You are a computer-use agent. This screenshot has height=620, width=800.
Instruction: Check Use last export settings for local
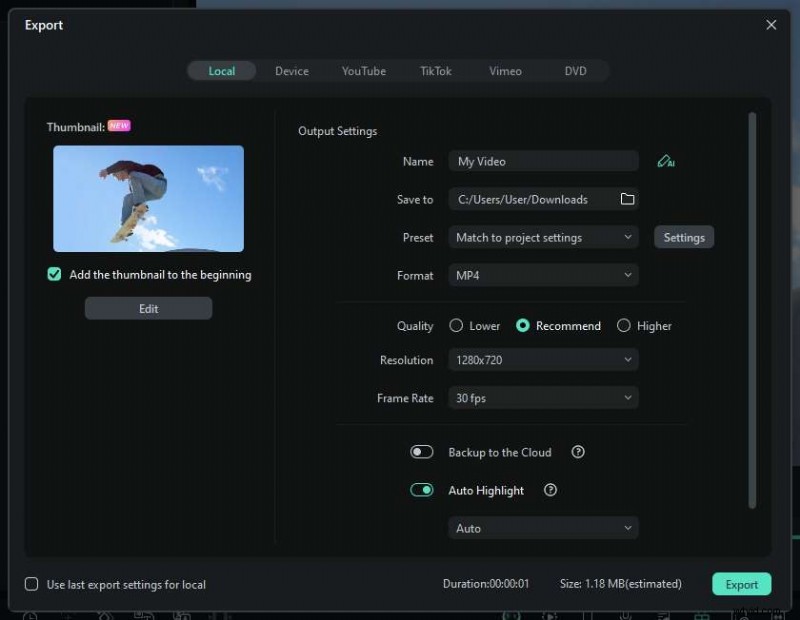click(31, 584)
